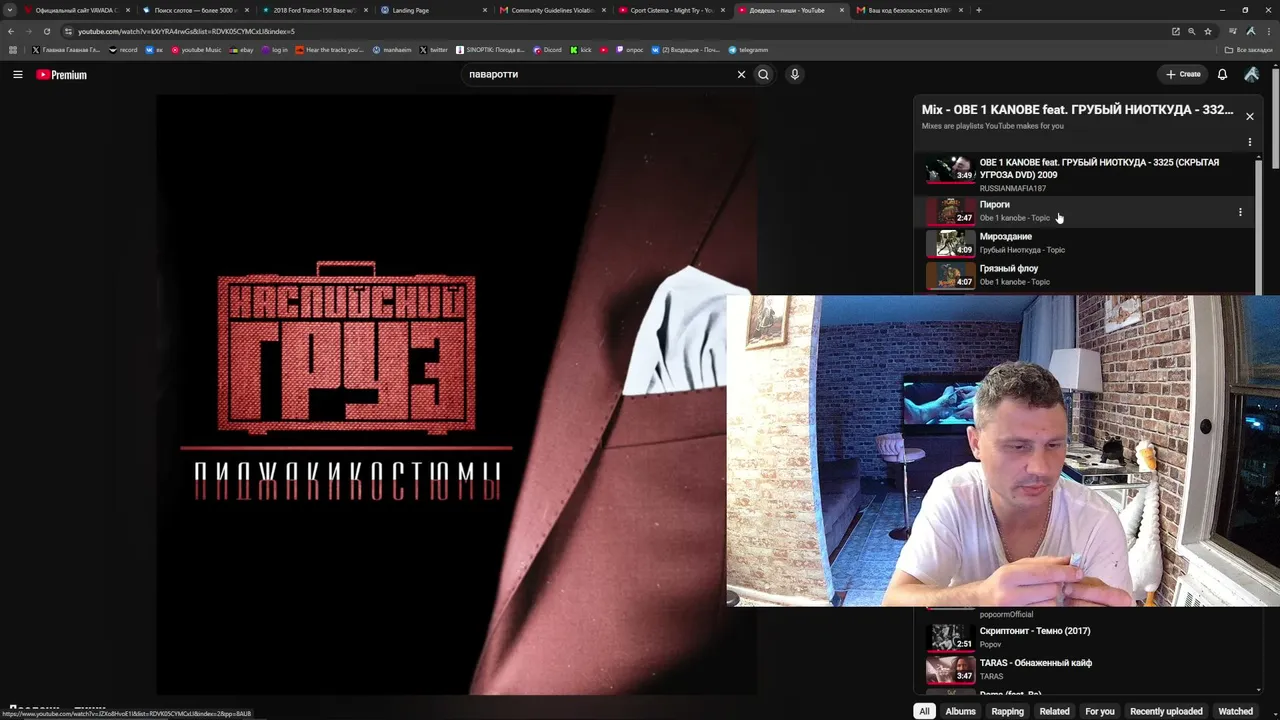The width and height of the screenshot is (1280, 720).
Task: Play the OBE 1 KANOBE 3325 track thumbnail
Action: pos(950,169)
